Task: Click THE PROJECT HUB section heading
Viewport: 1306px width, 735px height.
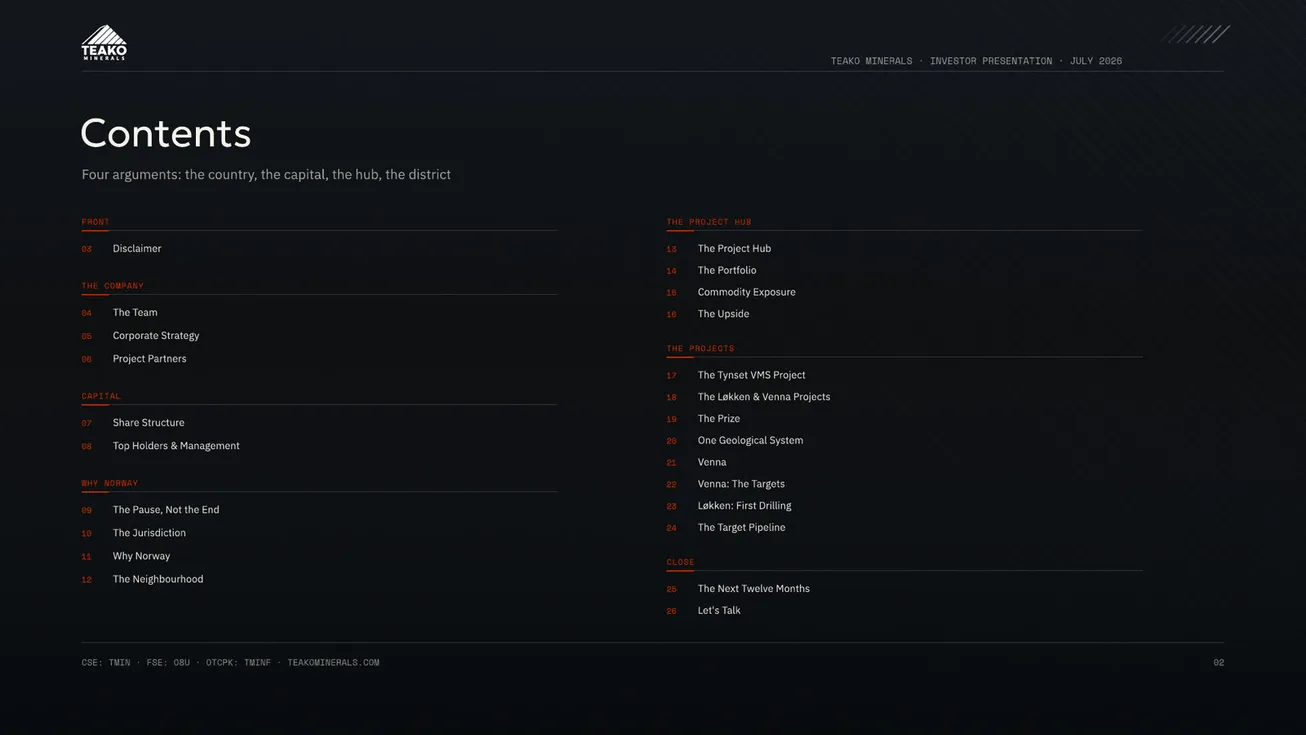Action: 709,222
